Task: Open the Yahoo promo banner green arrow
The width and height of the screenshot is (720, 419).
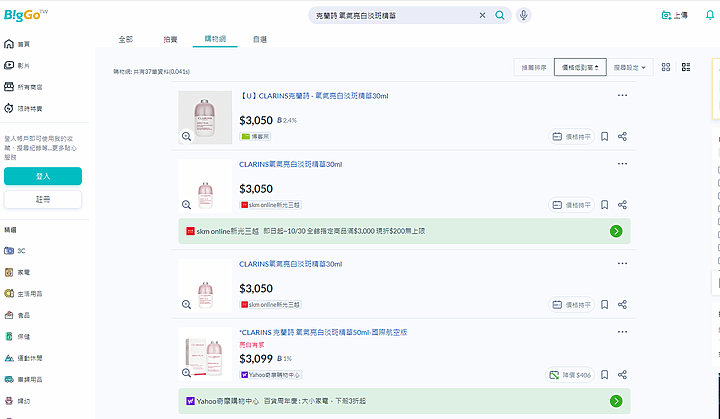Action: (616, 401)
